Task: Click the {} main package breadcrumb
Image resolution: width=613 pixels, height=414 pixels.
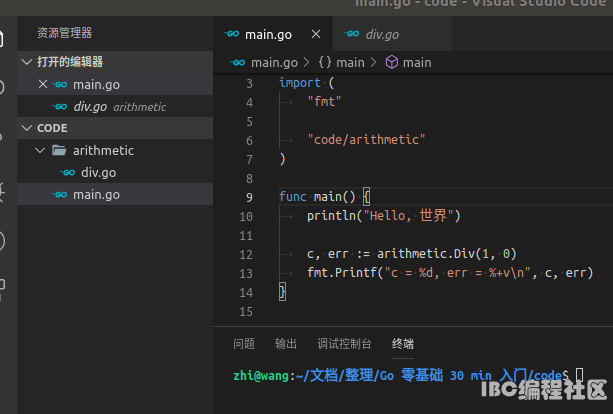Action: (x=341, y=63)
